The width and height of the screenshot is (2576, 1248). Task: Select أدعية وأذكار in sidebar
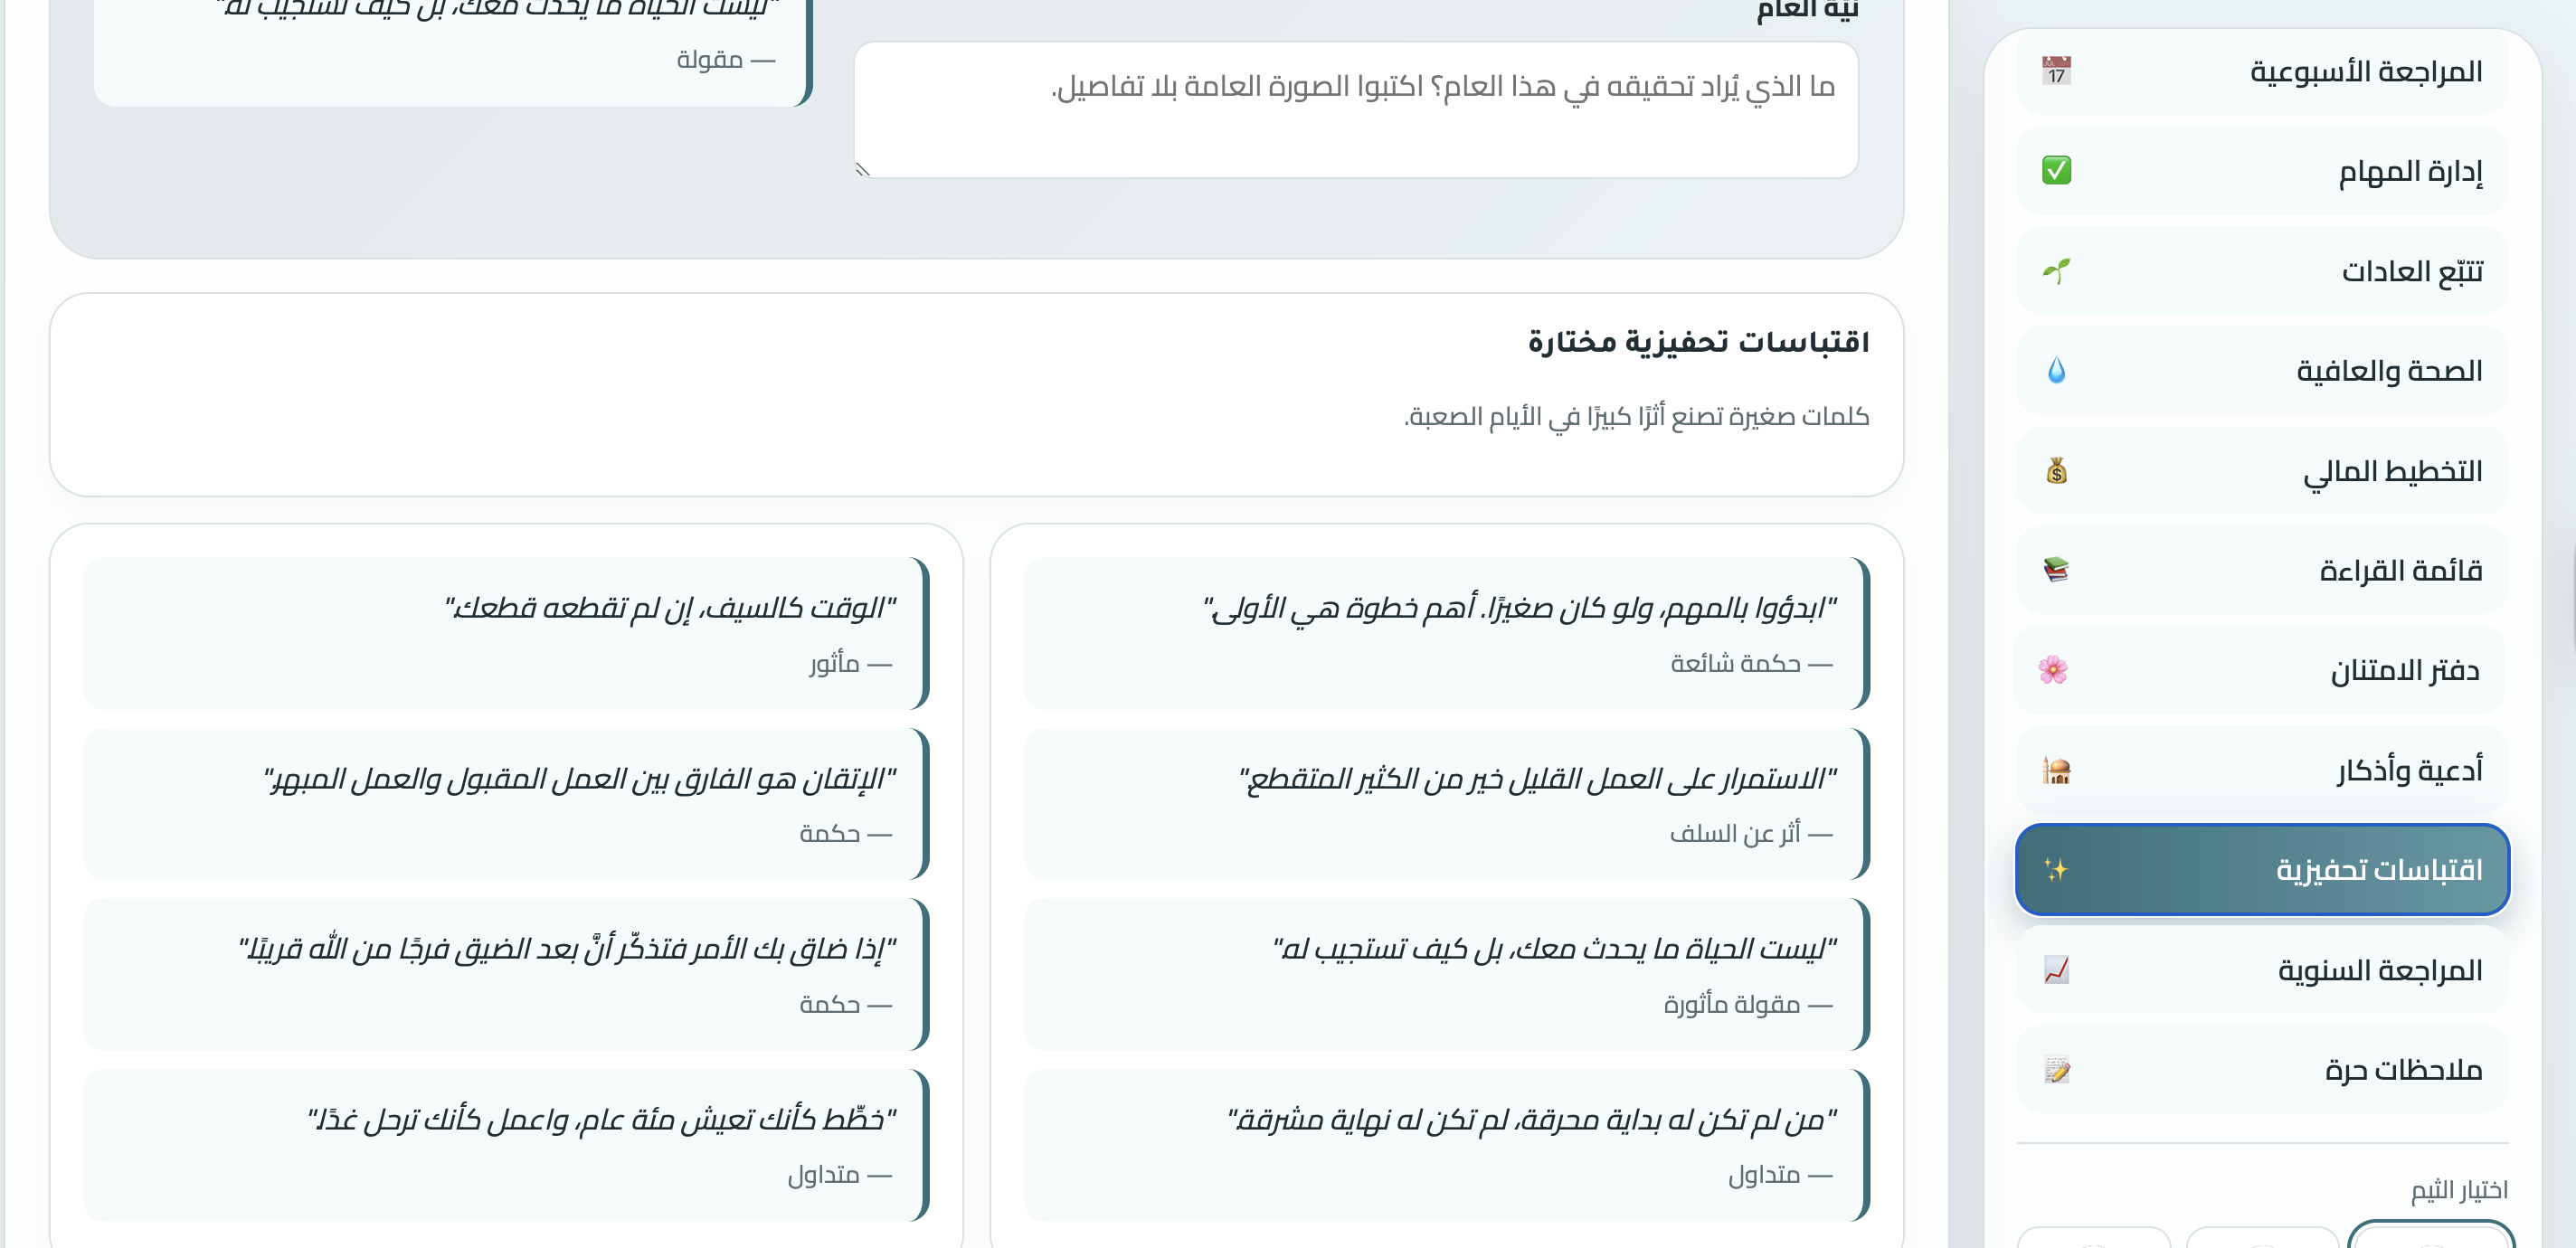tap(2262, 770)
